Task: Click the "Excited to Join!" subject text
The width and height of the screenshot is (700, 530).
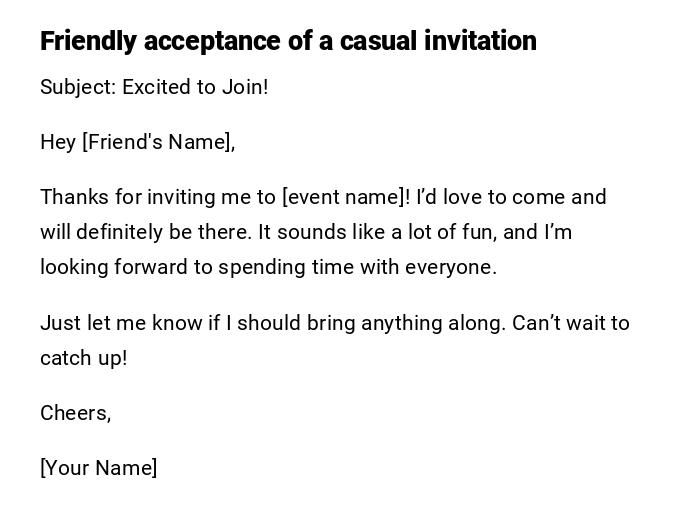Action: (x=196, y=87)
